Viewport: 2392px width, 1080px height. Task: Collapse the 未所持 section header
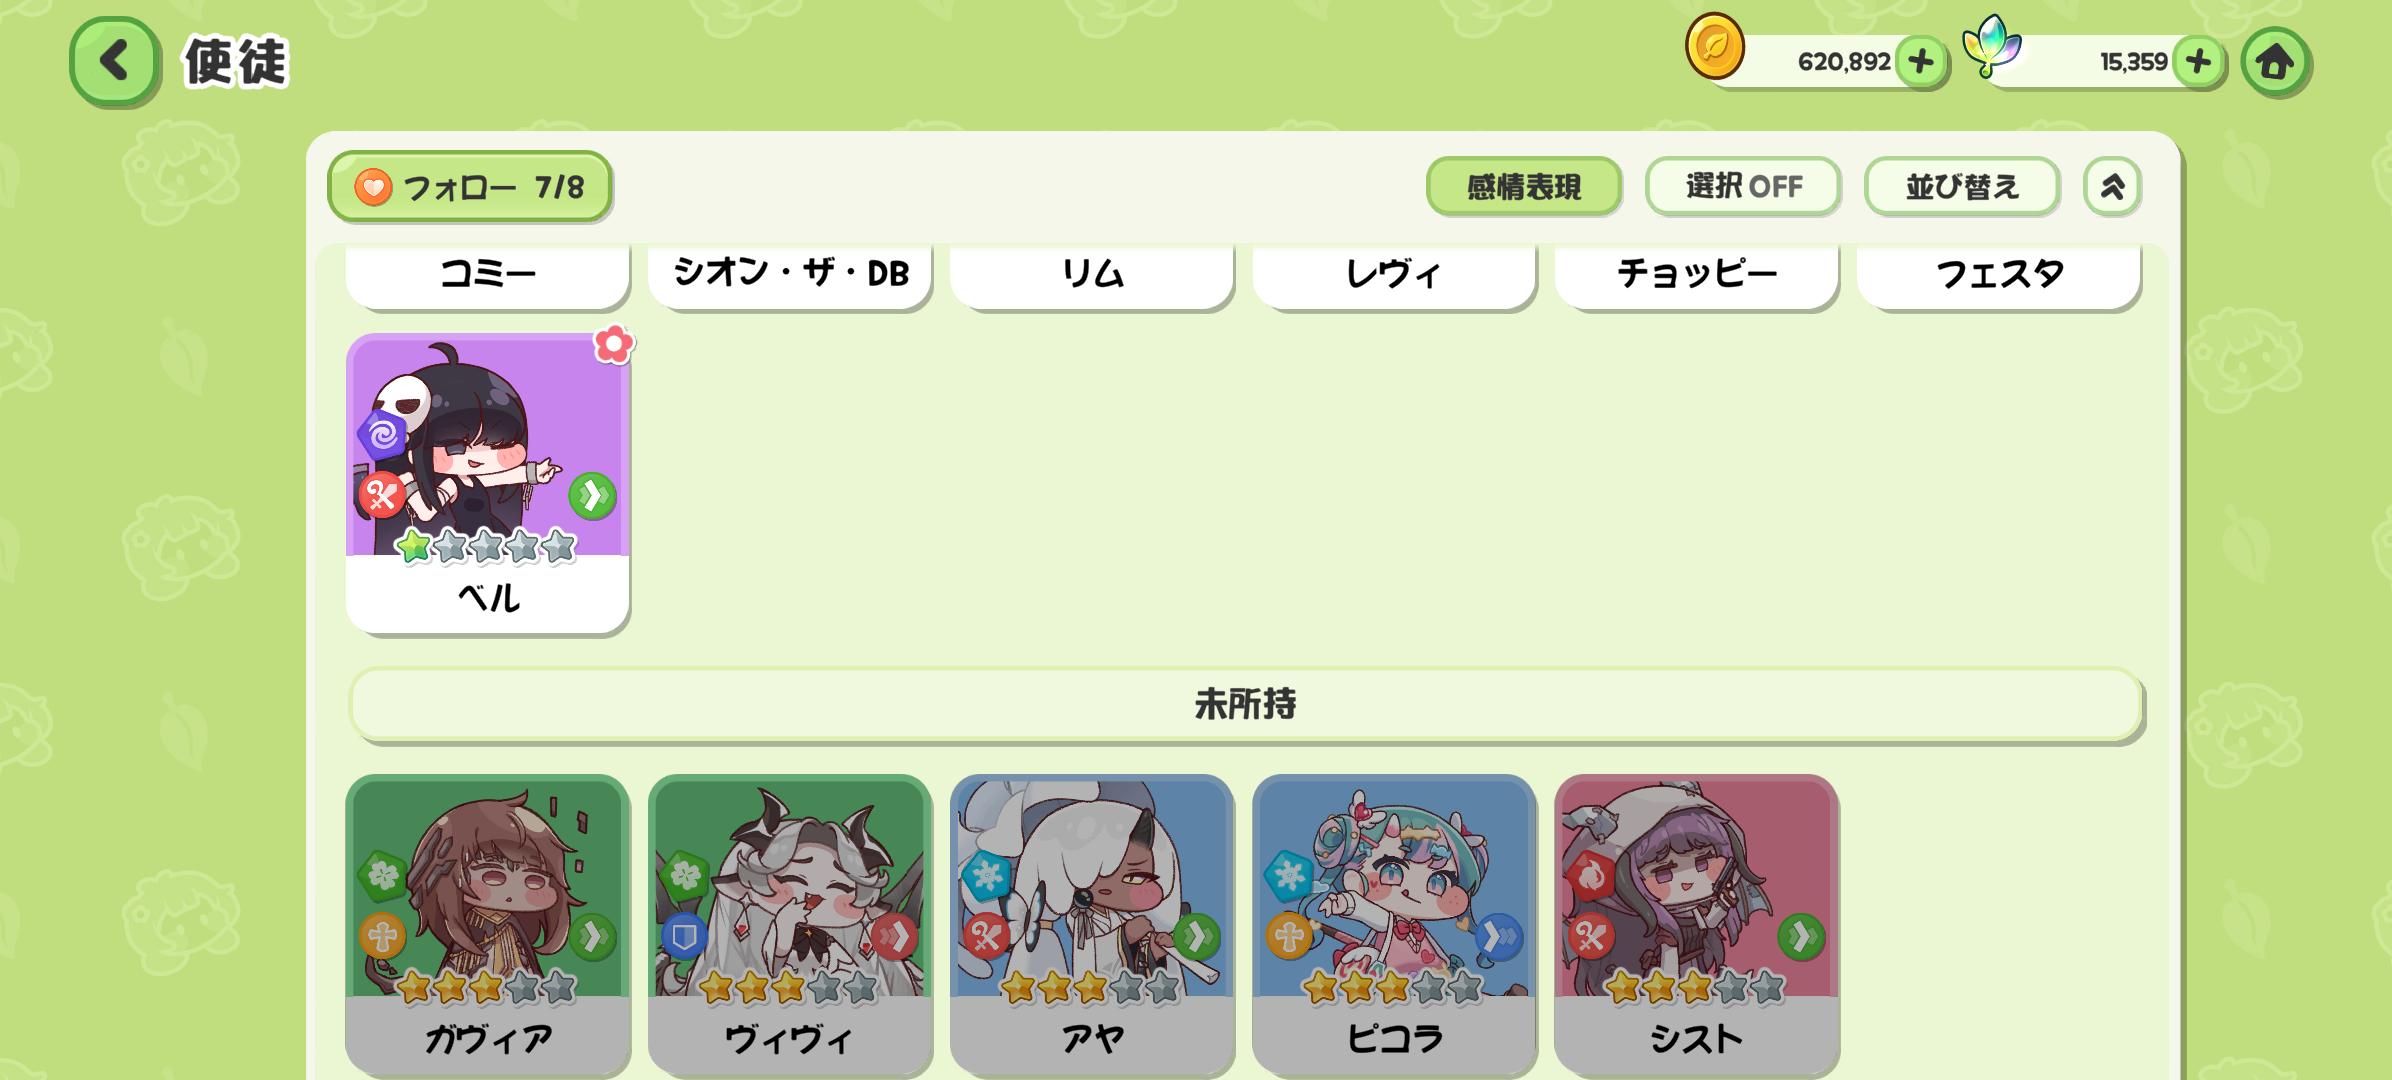1245,705
